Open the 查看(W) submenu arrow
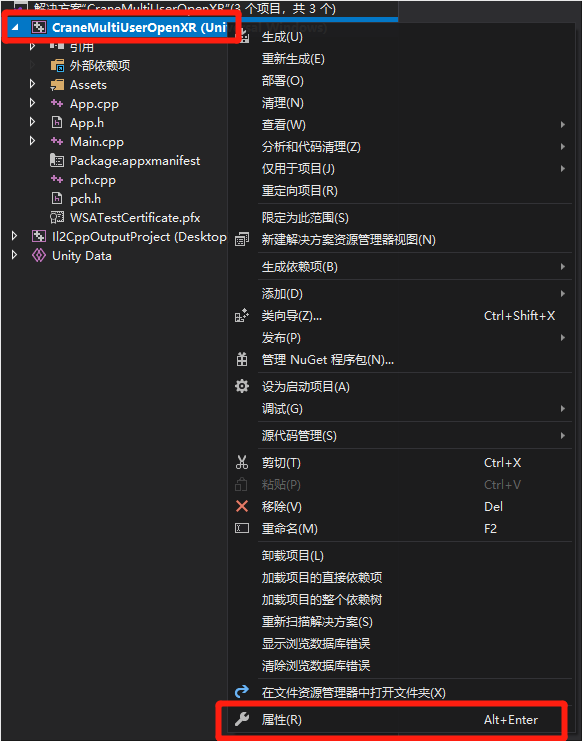The image size is (582, 741). point(563,125)
